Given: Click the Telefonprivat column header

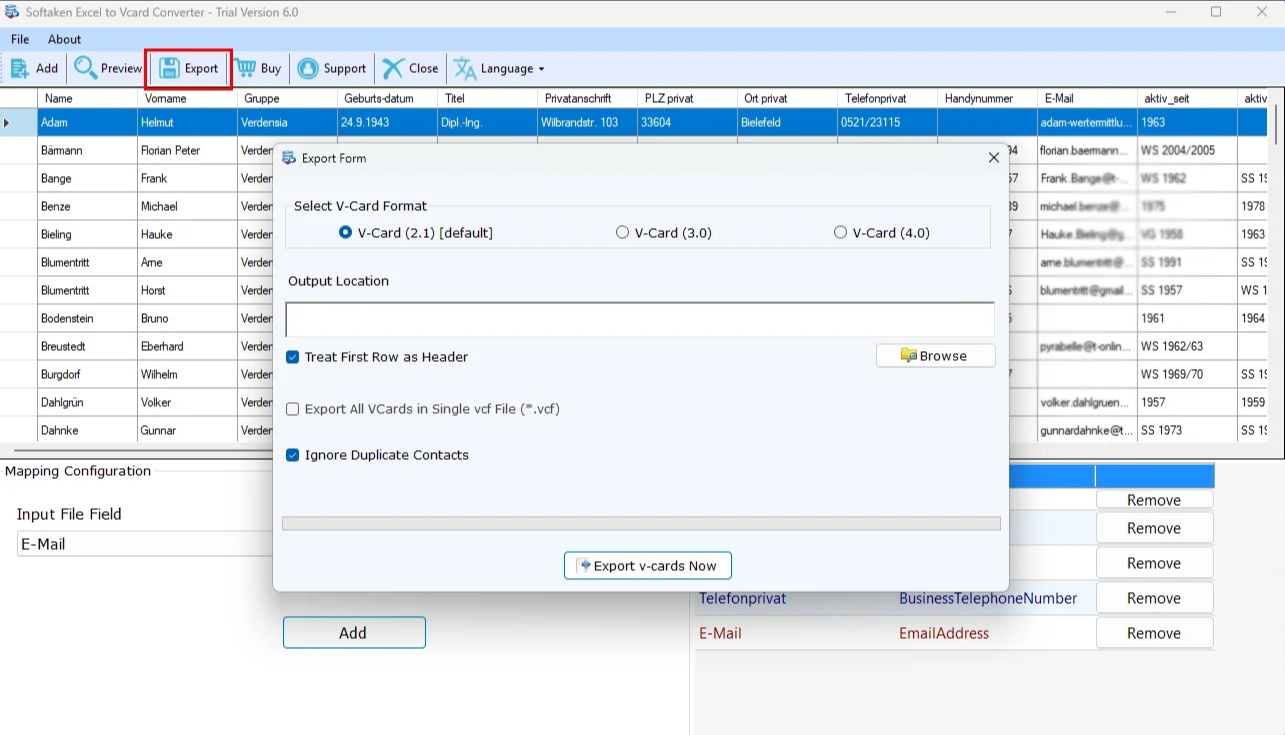Looking at the screenshot, I should 887,98.
